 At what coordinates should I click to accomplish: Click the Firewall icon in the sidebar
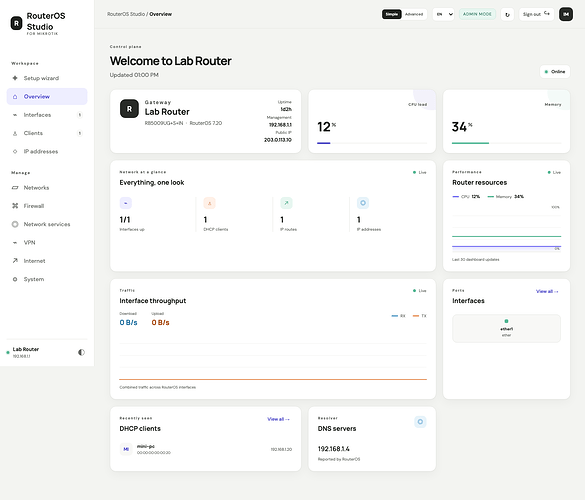pyautogui.click(x=15, y=206)
